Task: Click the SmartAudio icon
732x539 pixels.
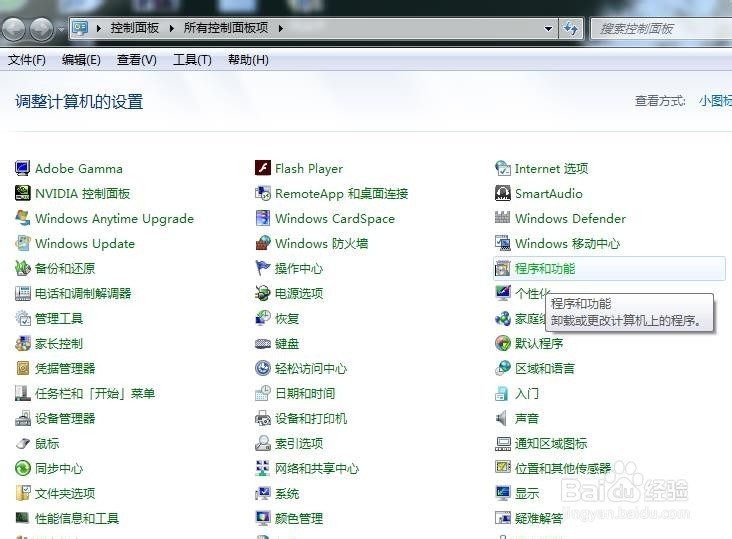Action: click(503, 193)
